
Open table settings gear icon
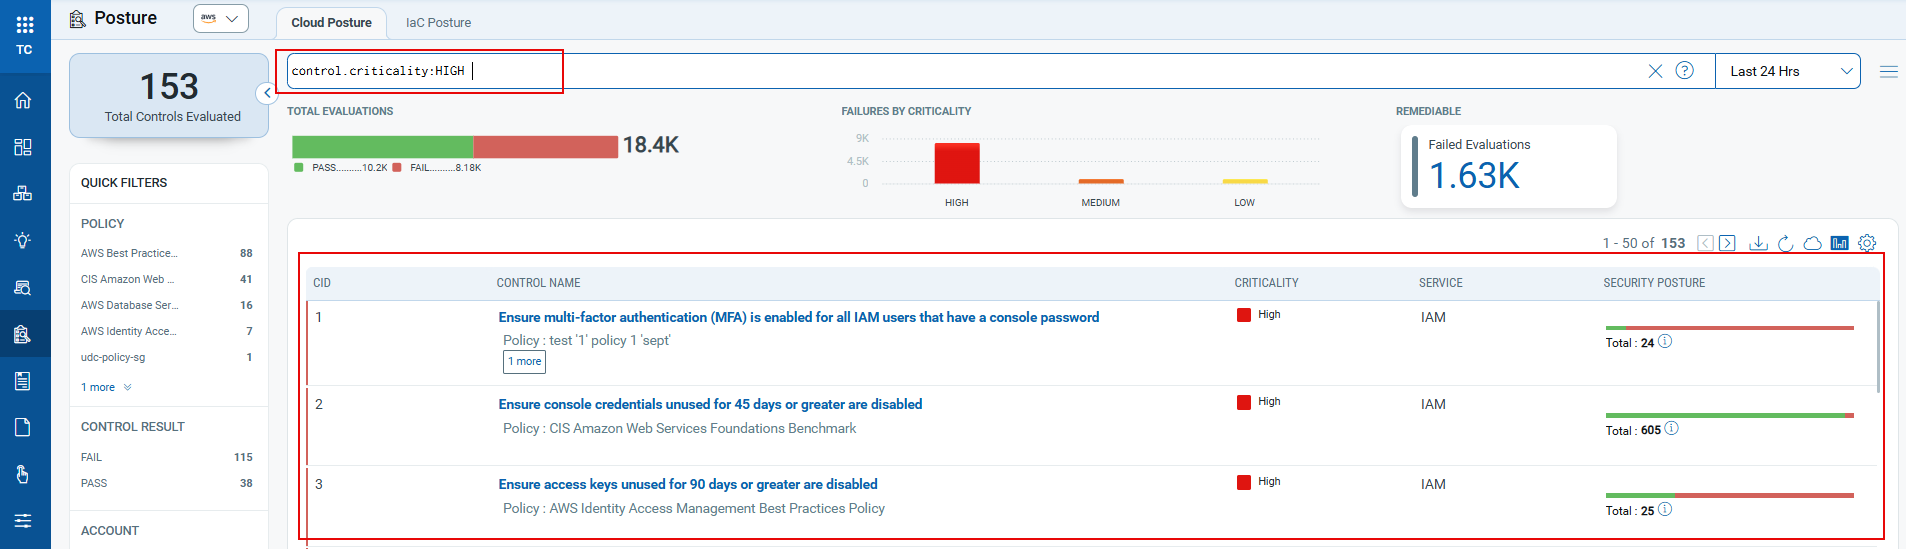(x=1867, y=243)
